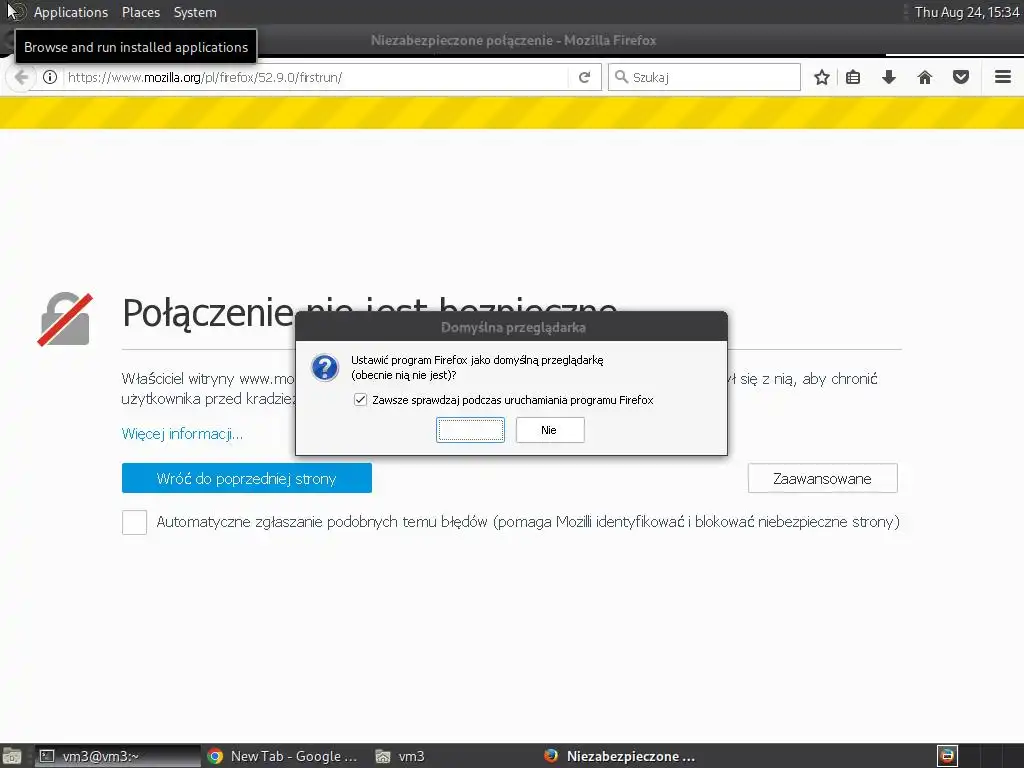The image size is (1024, 768).
Task: Click the clock 'Thu Aug 24, 15:34'
Action: pos(967,12)
